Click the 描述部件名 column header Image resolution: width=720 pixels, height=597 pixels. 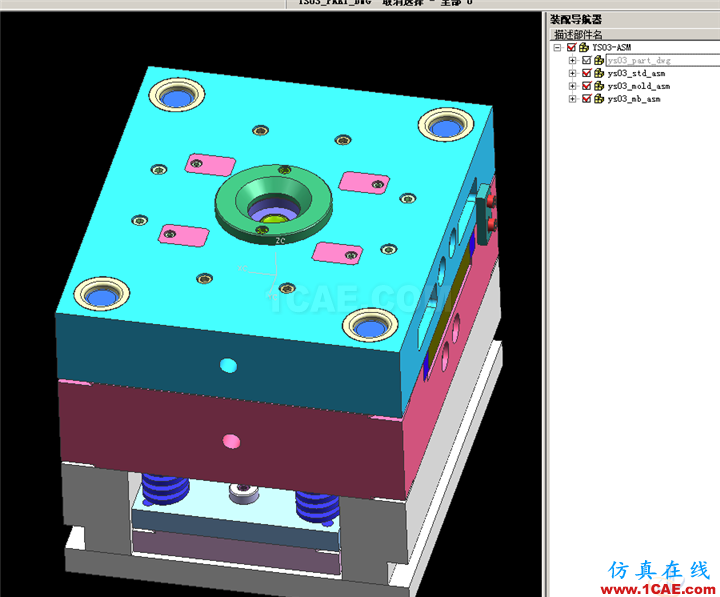pos(635,34)
